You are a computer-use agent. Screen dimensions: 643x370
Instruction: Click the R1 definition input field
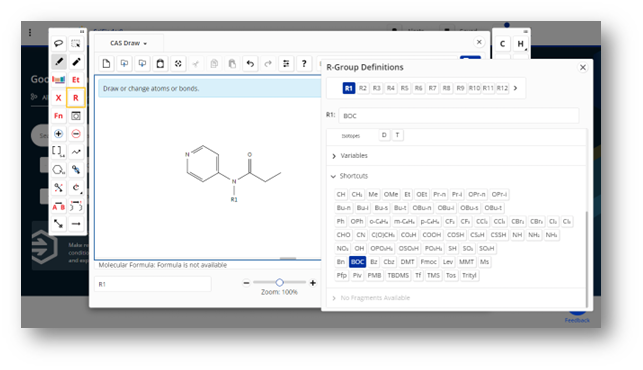459,116
